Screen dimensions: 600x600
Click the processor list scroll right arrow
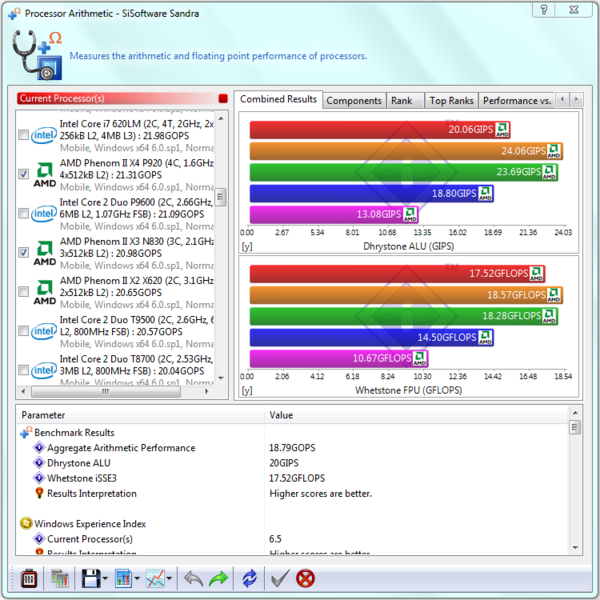click(207, 391)
